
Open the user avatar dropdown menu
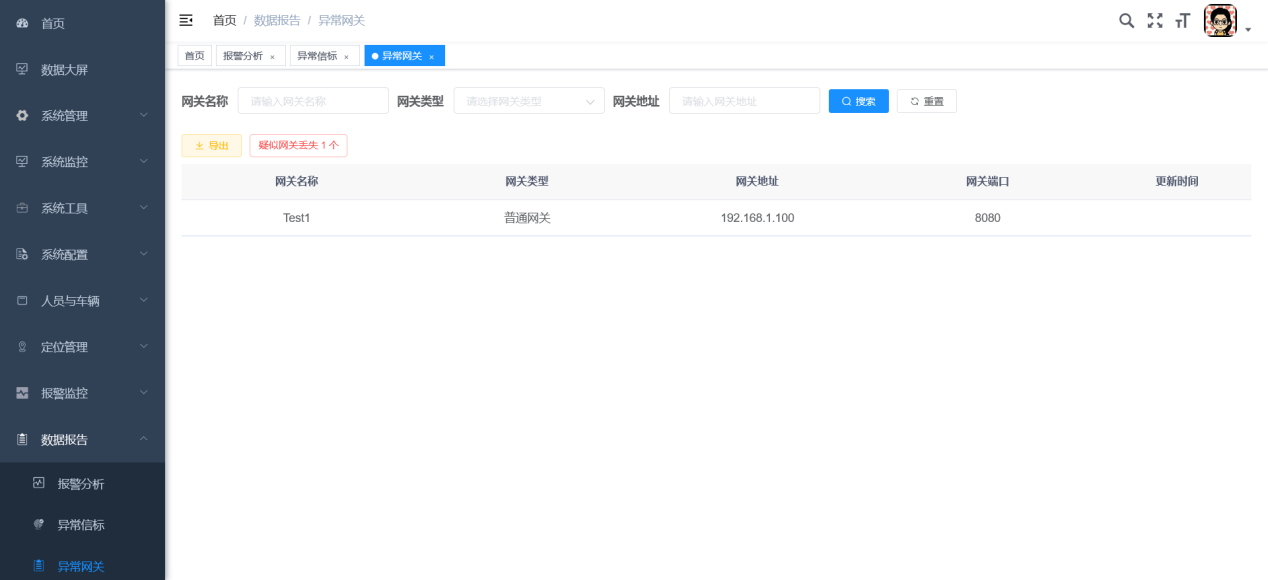1220,20
